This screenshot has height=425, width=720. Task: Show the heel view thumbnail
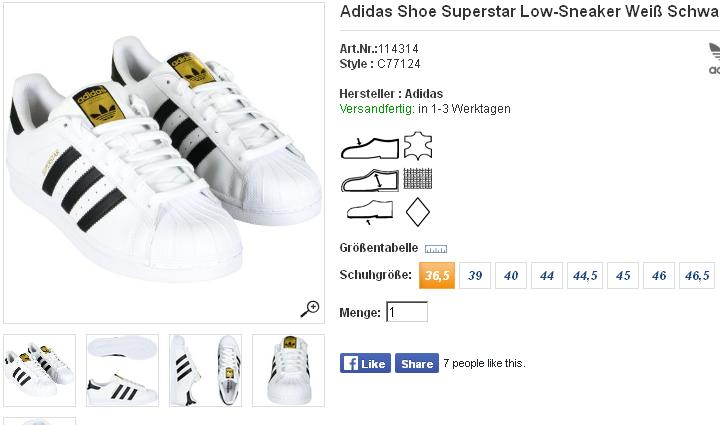pos(288,370)
